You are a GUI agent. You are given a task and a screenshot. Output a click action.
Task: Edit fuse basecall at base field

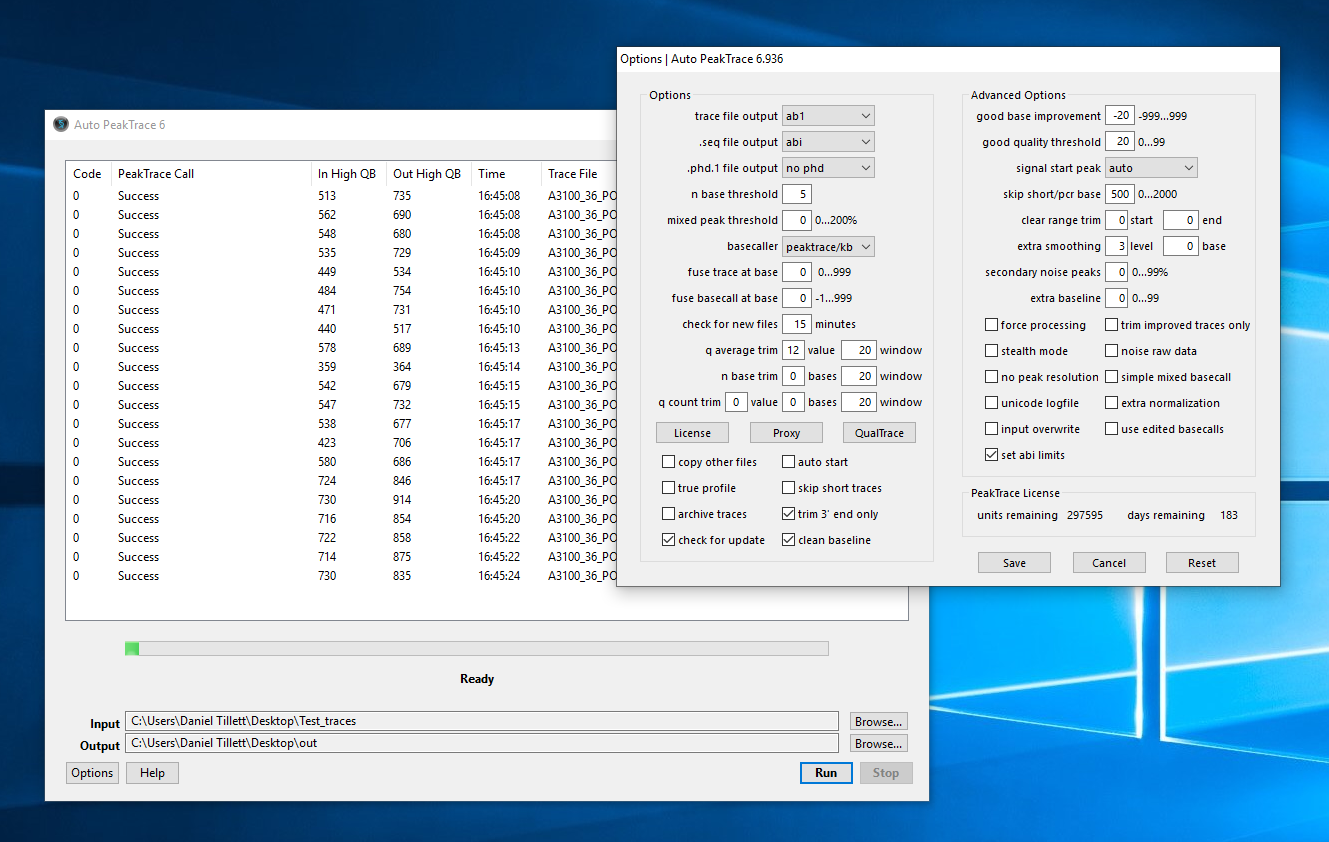pos(796,298)
